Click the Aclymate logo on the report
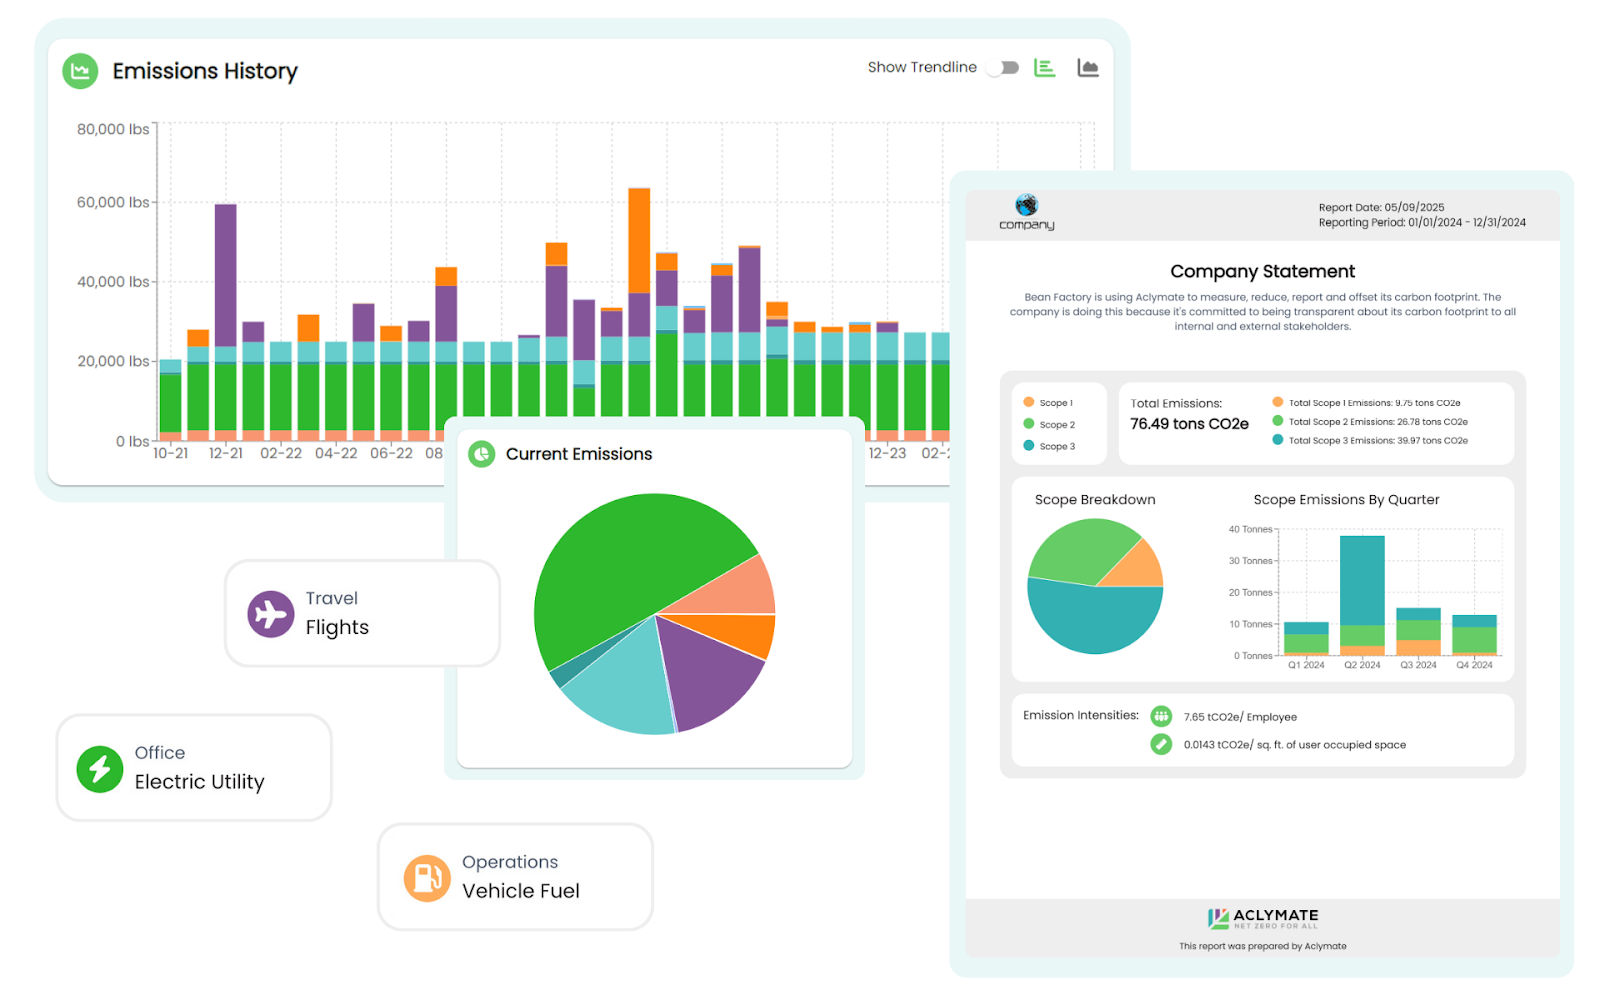 click(1263, 916)
